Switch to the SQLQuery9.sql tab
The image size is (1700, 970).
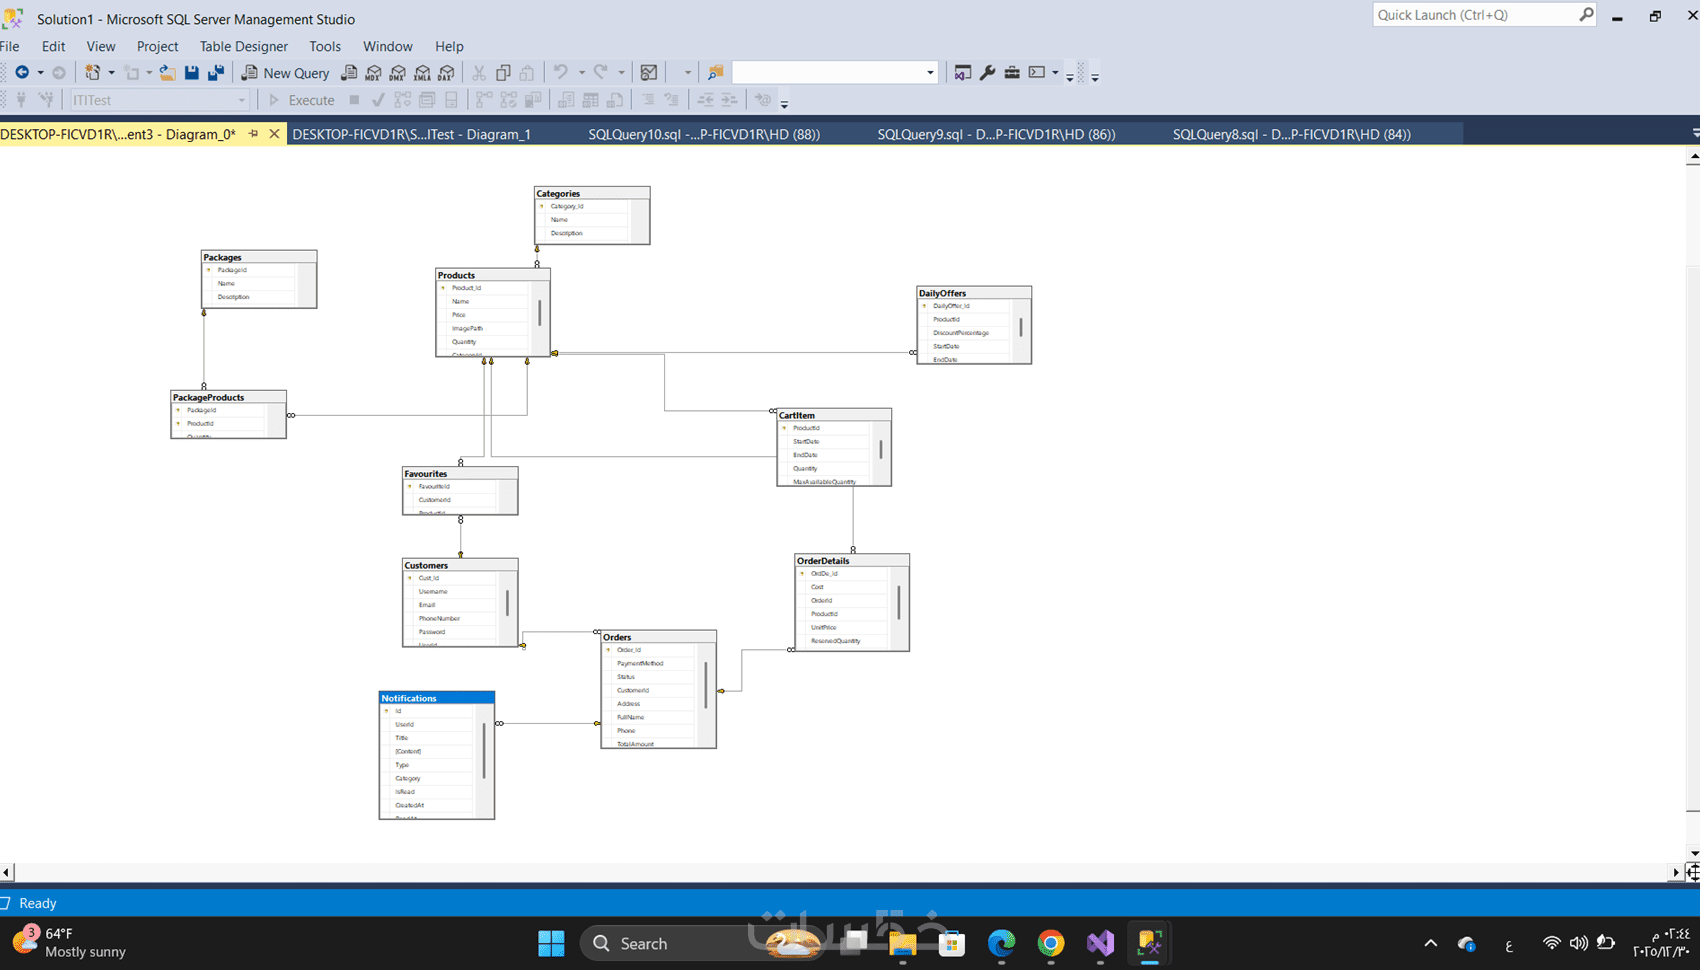pos(996,134)
